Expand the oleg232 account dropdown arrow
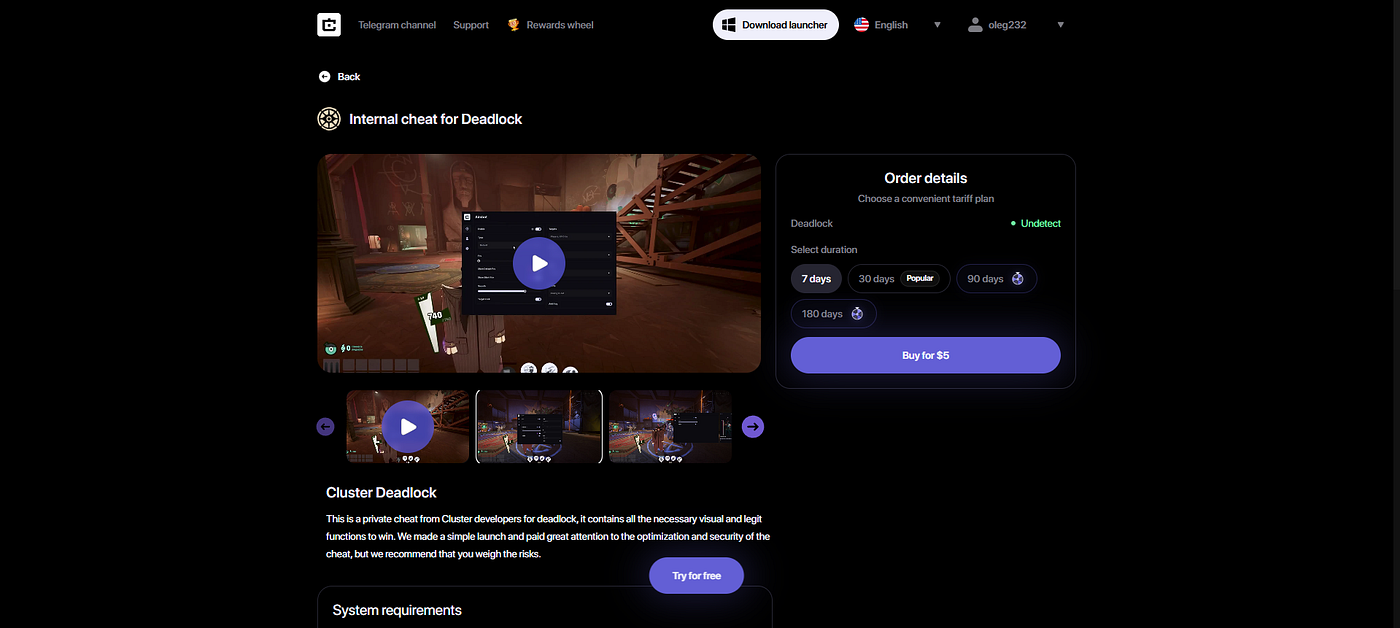 pyautogui.click(x=1060, y=25)
